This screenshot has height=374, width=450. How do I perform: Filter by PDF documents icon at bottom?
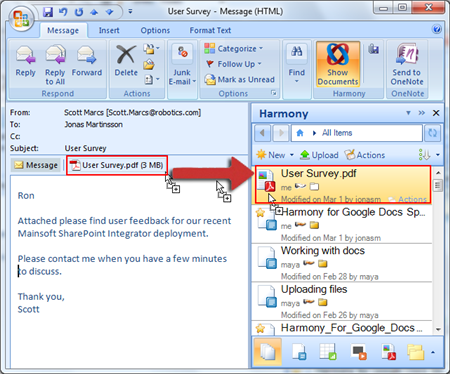(388, 352)
